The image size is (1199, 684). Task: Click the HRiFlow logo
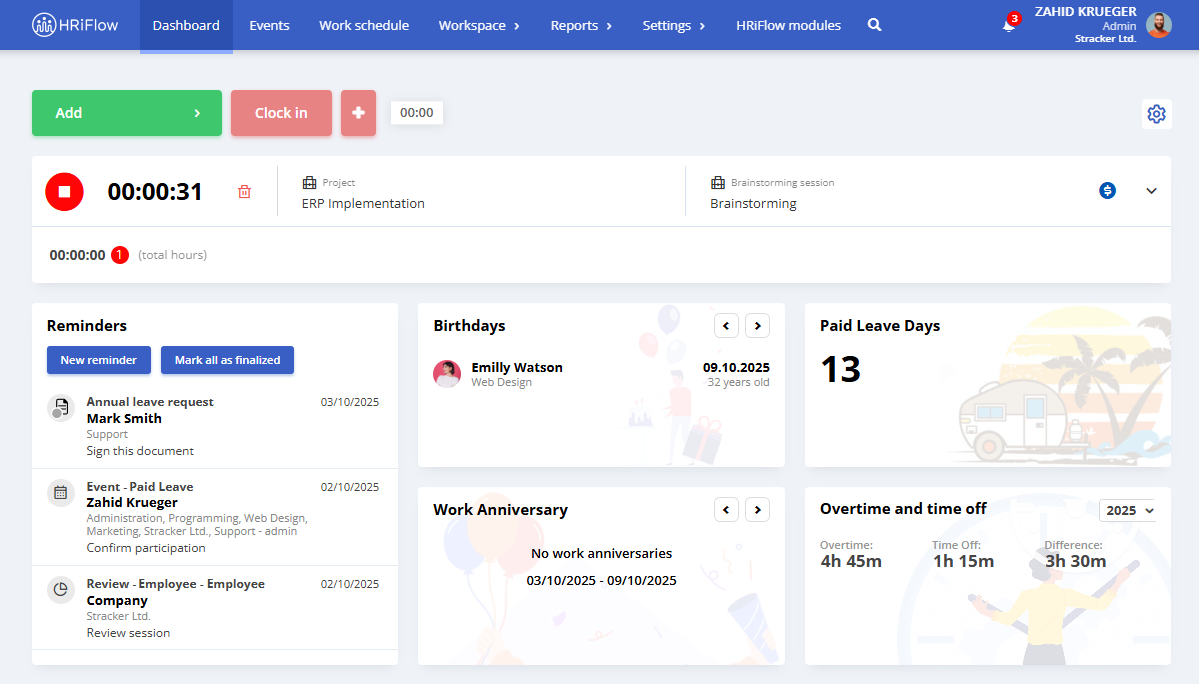pos(75,25)
